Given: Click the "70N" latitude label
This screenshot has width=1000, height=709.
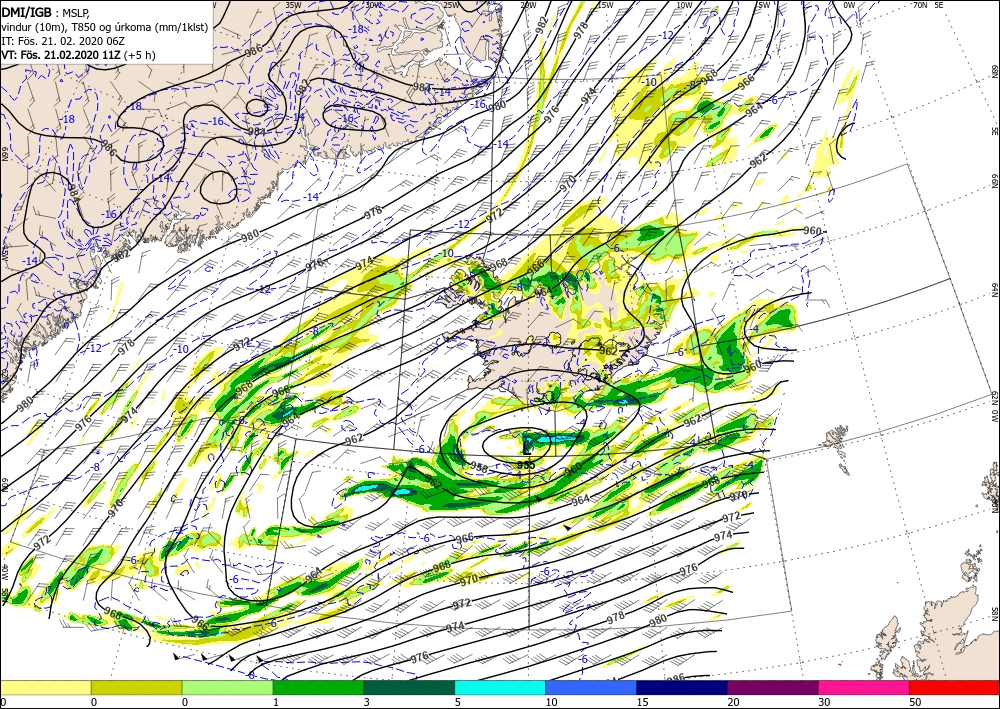Looking at the screenshot, I should [920, 4].
